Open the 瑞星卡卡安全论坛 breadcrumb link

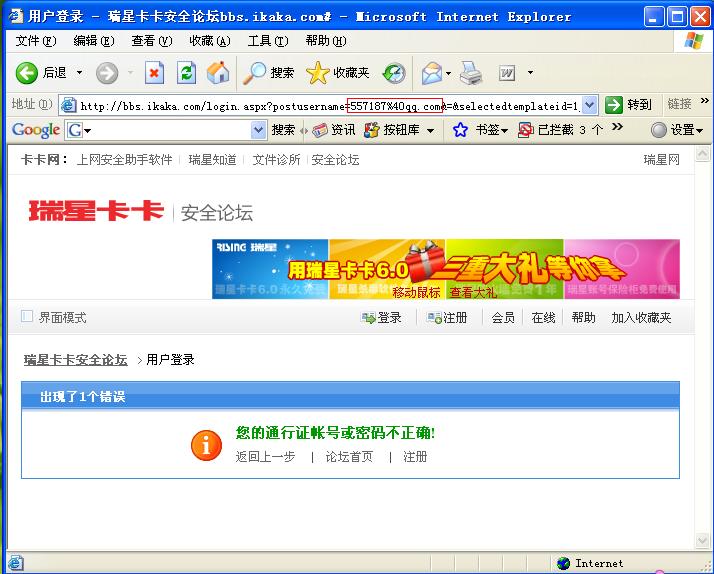[76, 360]
